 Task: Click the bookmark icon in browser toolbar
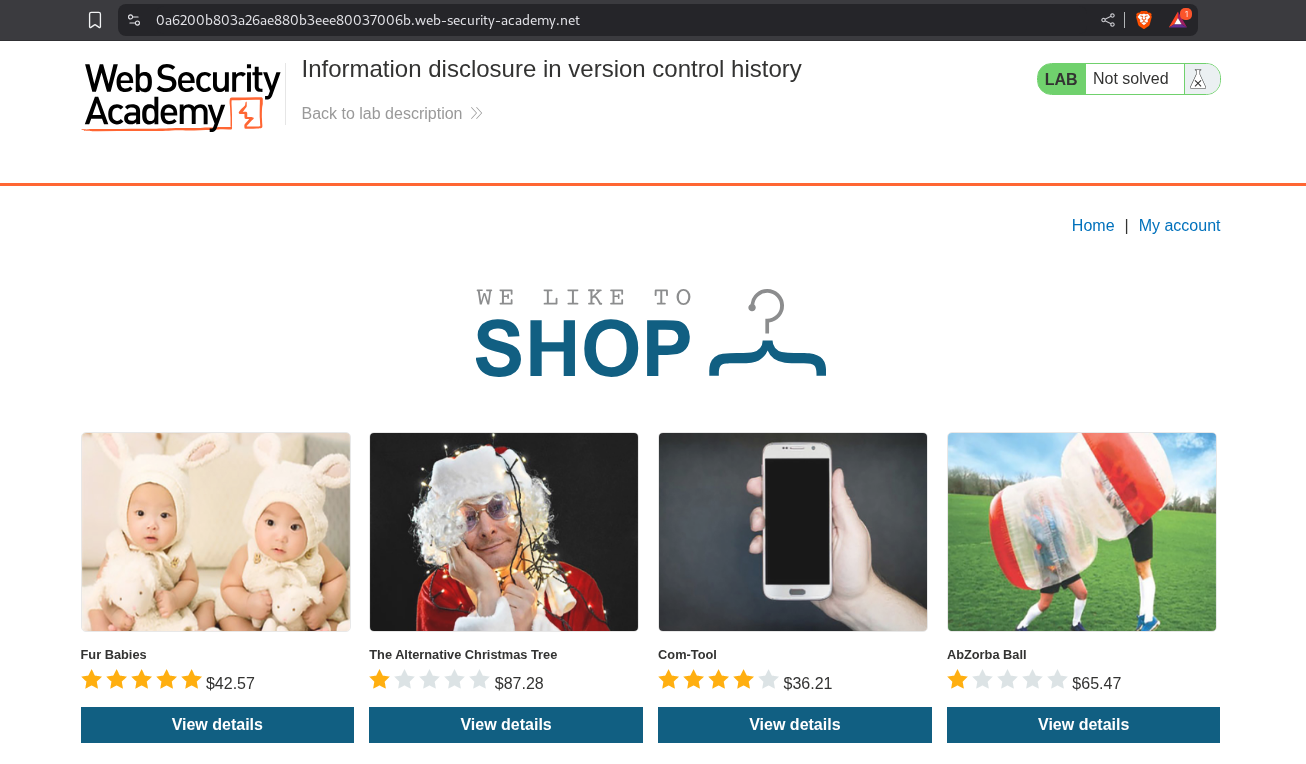95,20
